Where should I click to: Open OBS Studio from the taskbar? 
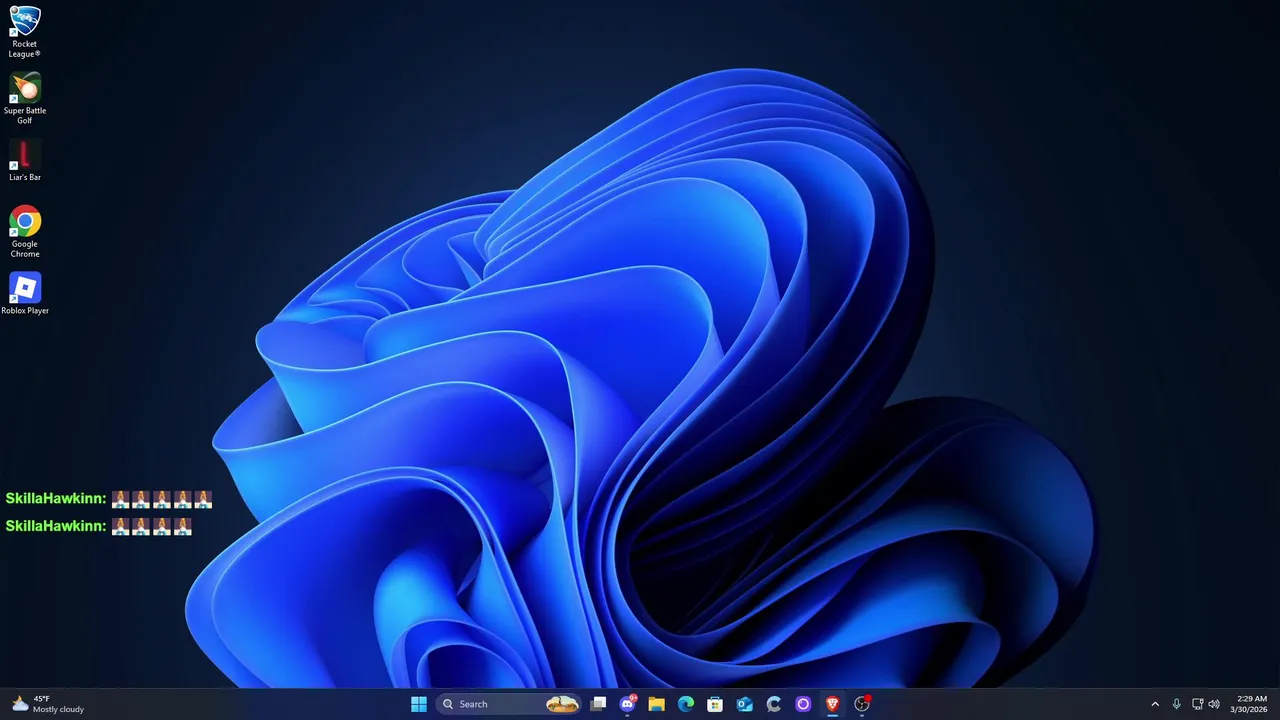(x=862, y=704)
